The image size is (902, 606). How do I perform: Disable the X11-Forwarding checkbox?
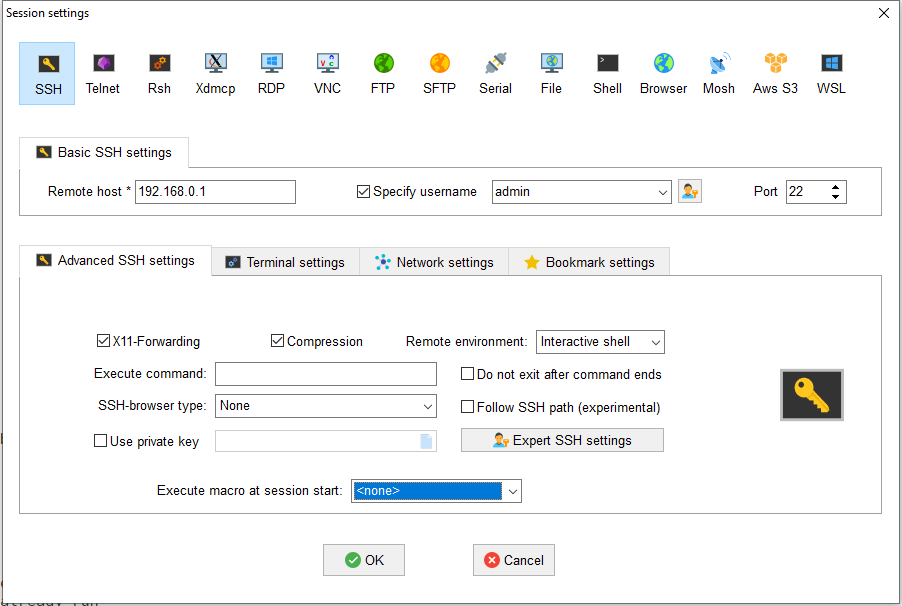pyautogui.click(x=103, y=341)
